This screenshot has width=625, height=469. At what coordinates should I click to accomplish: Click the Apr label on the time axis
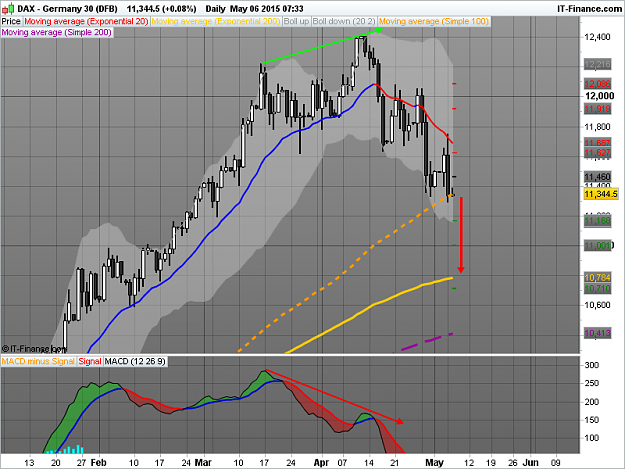coord(321,463)
